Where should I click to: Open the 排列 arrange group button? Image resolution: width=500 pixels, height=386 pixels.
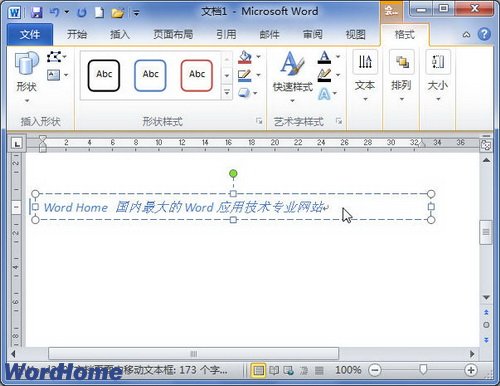tap(401, 76)
